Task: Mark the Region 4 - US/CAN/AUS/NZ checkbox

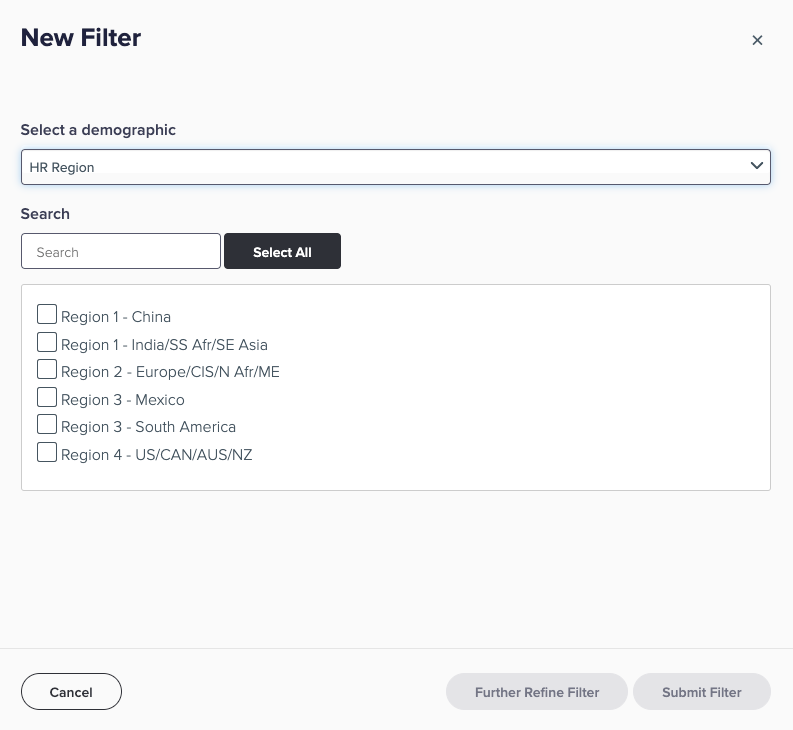Action: pyautogui.click(x=47, y=452)
